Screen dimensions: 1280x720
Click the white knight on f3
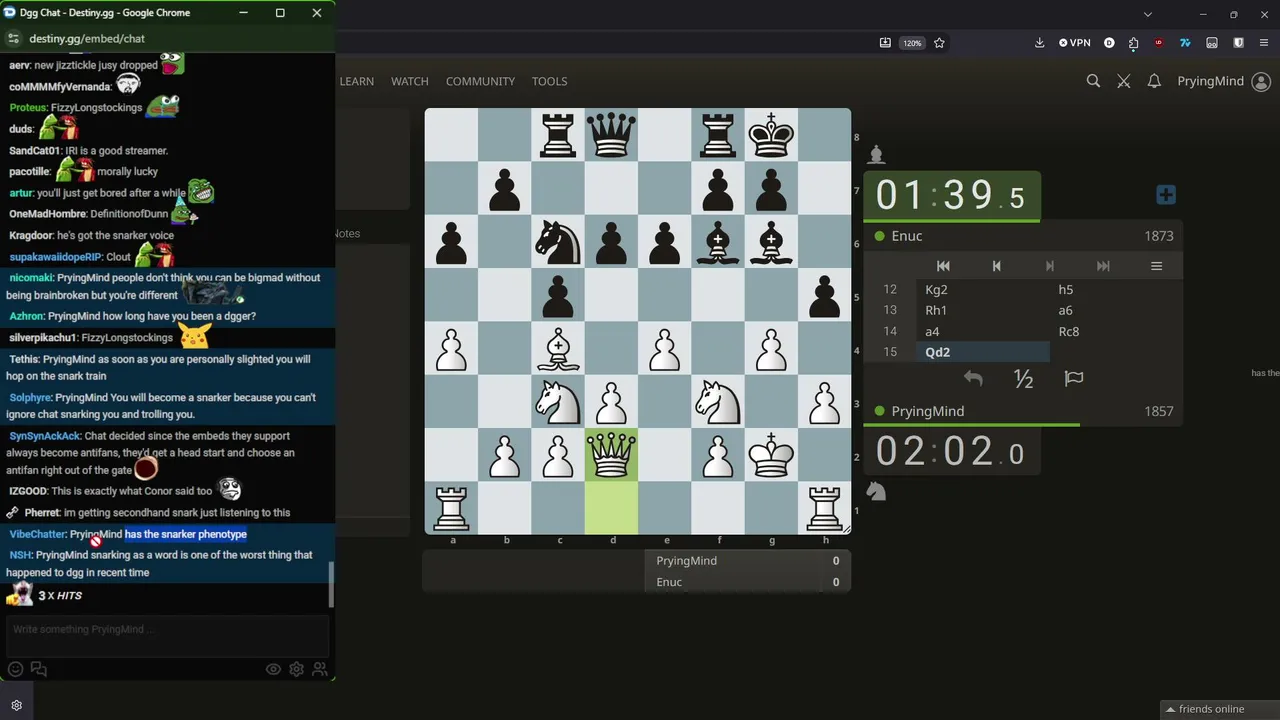[x=718, y=401]
